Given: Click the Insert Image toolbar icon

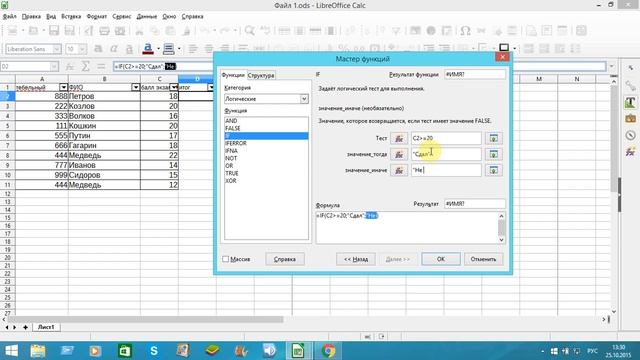Looking at the screenshot, I should coord(415,31).
